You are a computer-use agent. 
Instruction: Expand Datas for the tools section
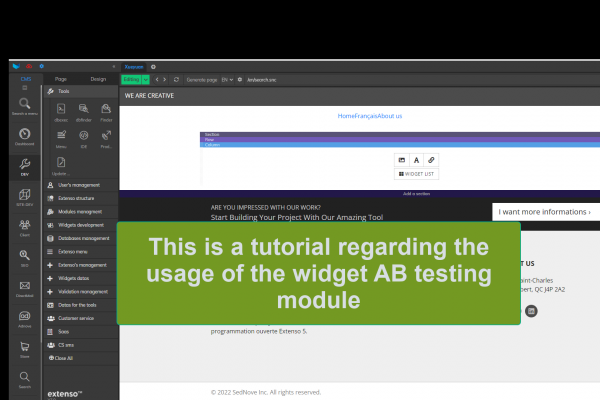click(81, 305)
